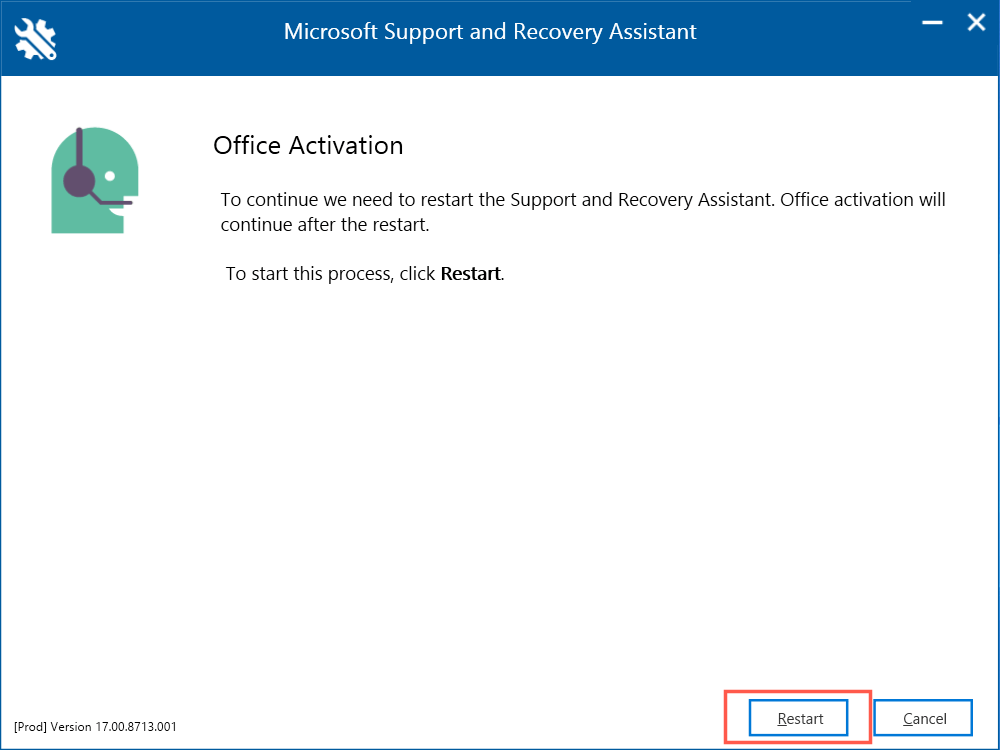Click the dark earpiece on the agent avatar

pos(79,181)
